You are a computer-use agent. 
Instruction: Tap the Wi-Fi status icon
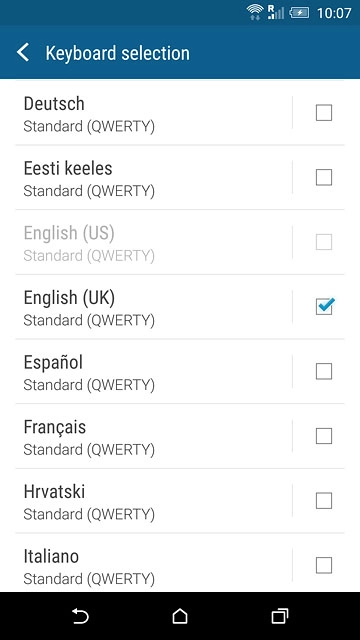[x=255, y=12]
